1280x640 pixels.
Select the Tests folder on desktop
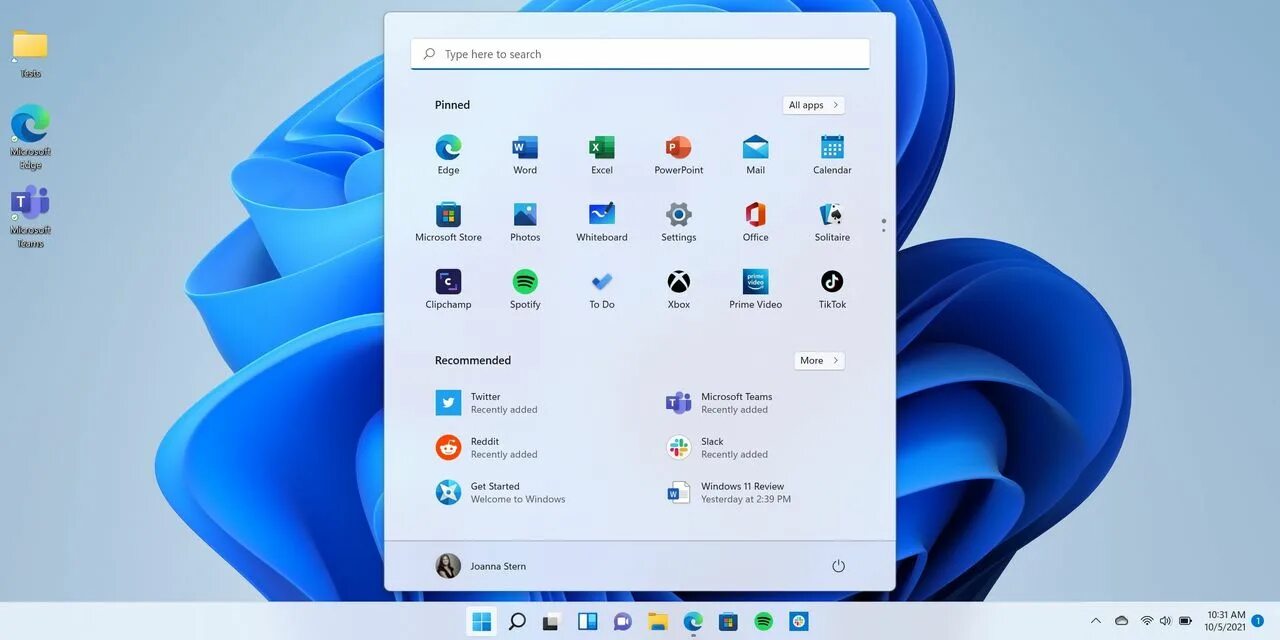point(30,54)
